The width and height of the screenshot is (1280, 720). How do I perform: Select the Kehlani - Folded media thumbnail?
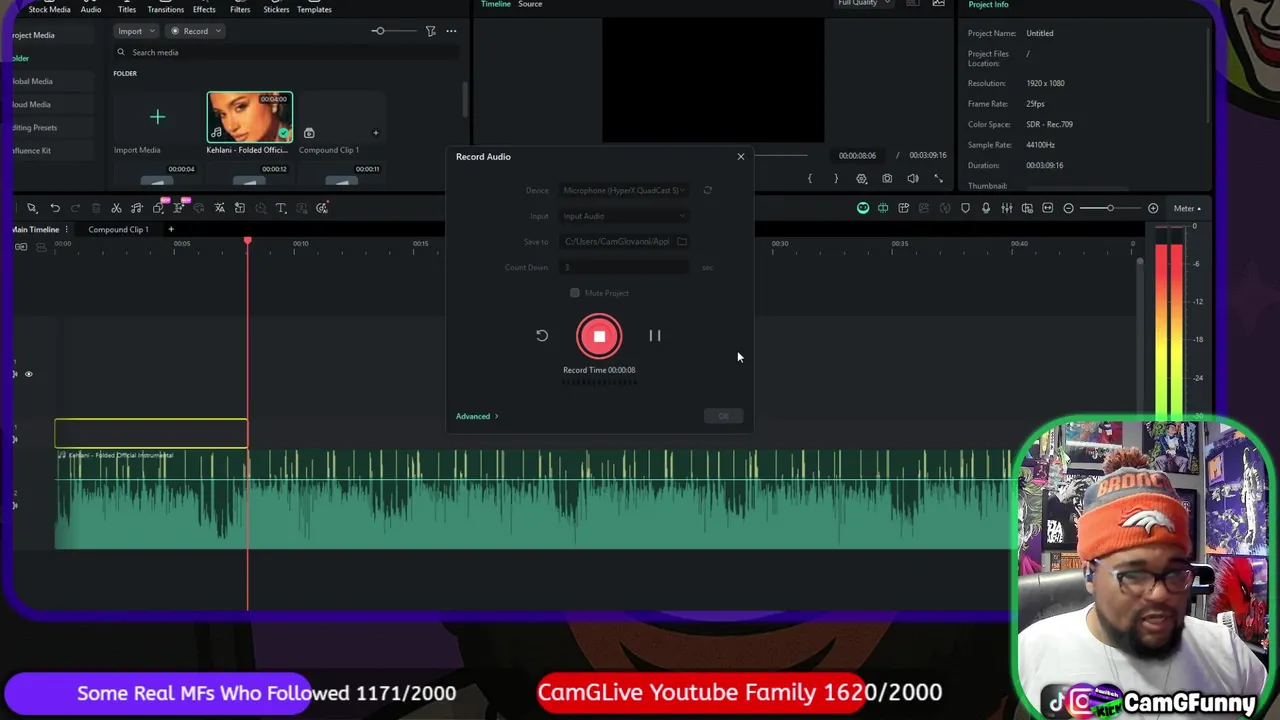[250, 118]
